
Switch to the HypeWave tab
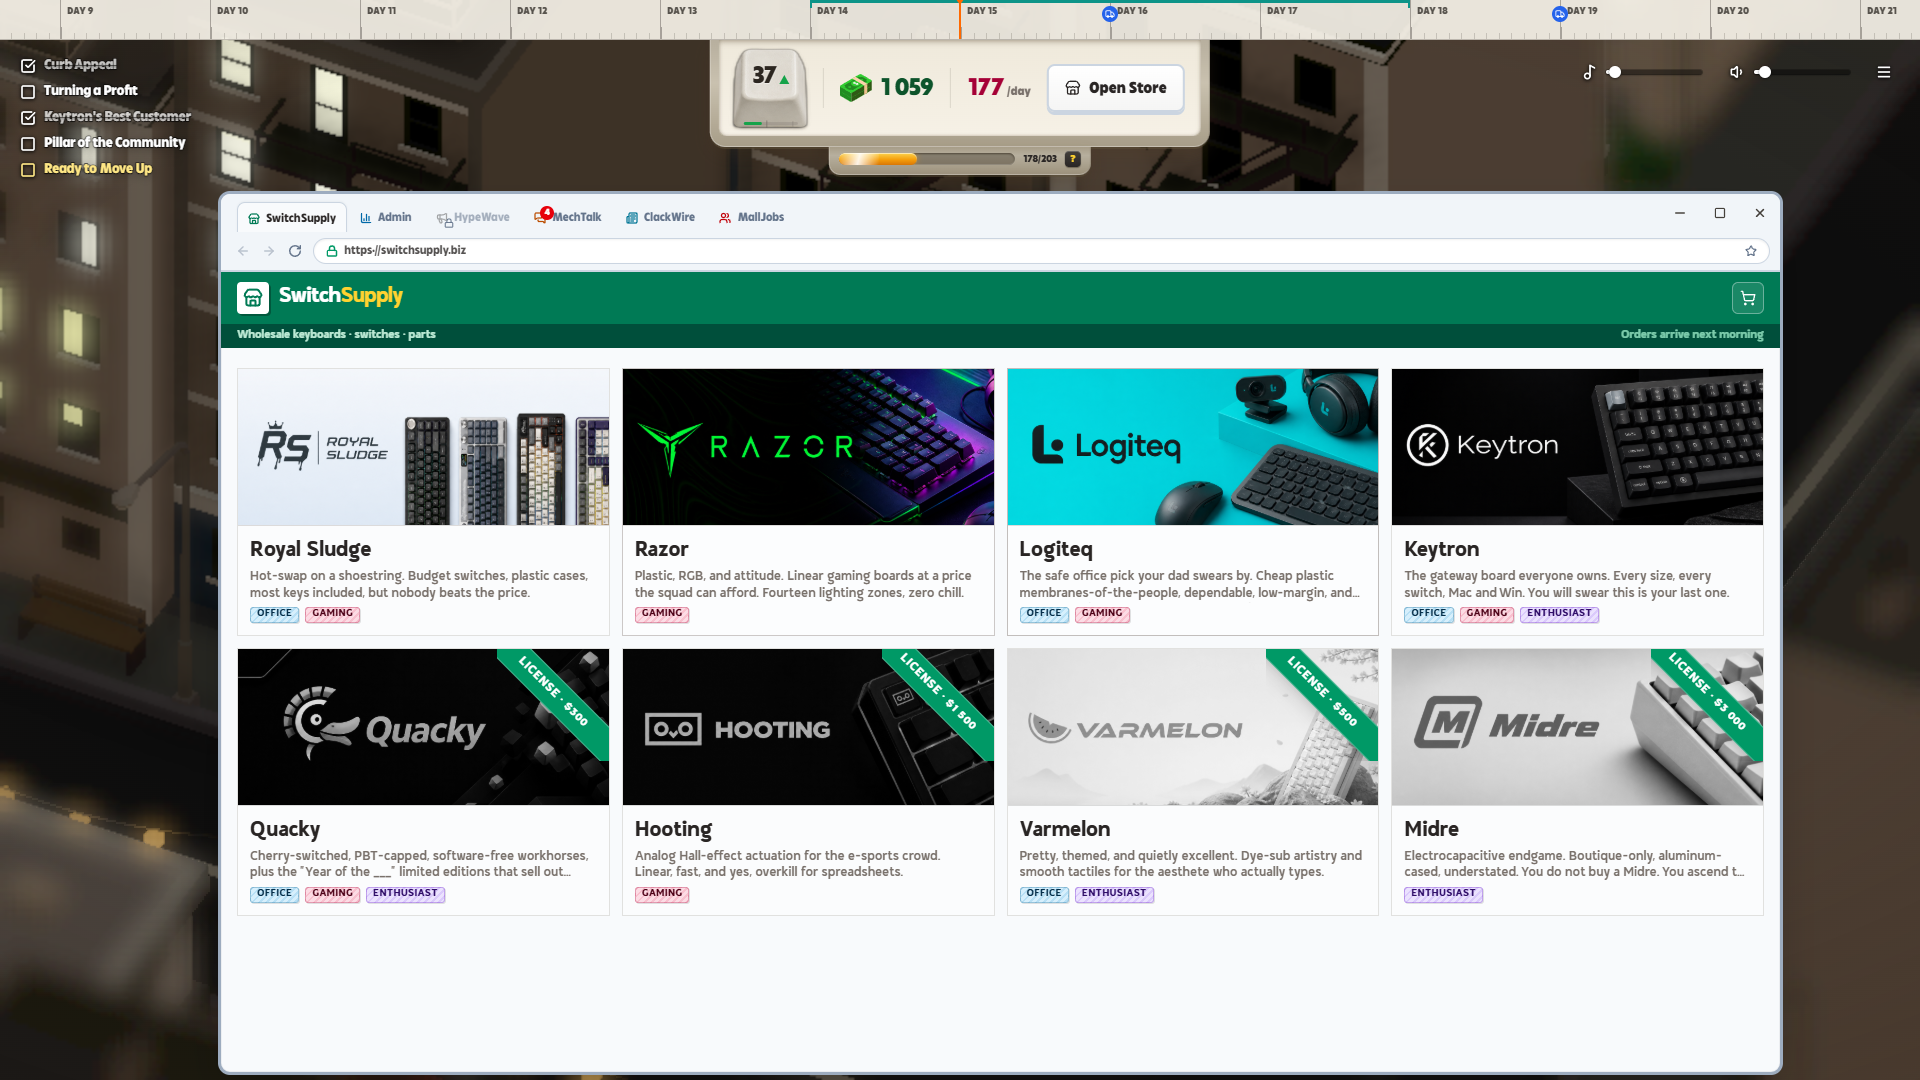(x=473, y=217)
